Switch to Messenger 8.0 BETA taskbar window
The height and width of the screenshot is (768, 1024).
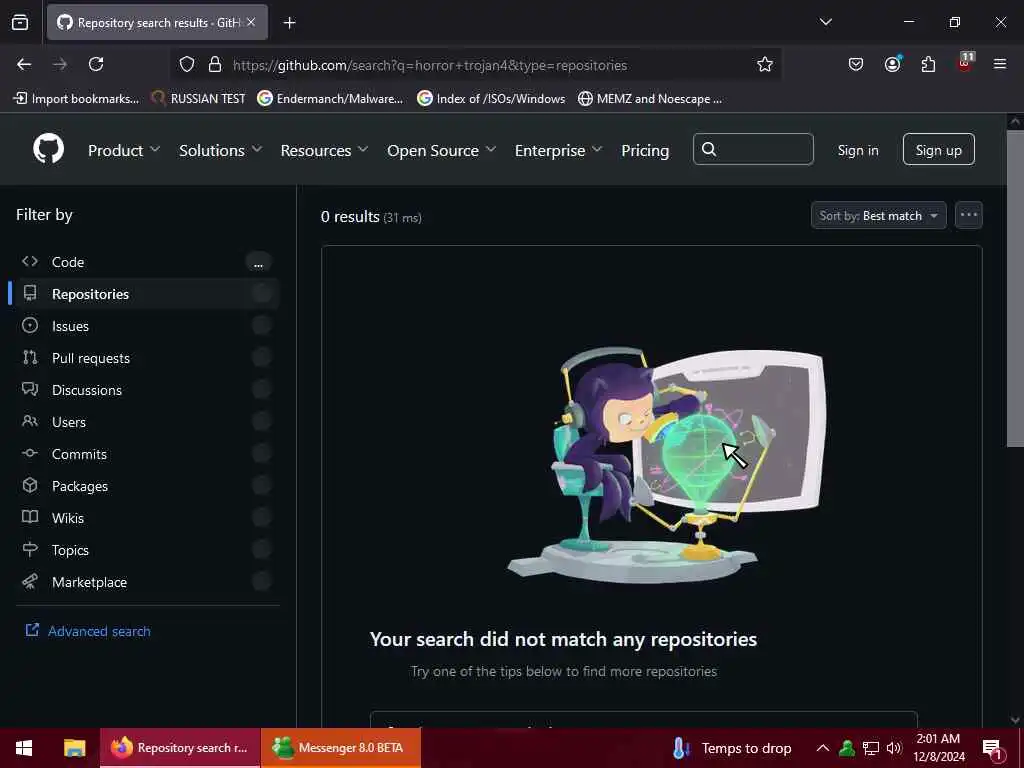click(341, 748)
